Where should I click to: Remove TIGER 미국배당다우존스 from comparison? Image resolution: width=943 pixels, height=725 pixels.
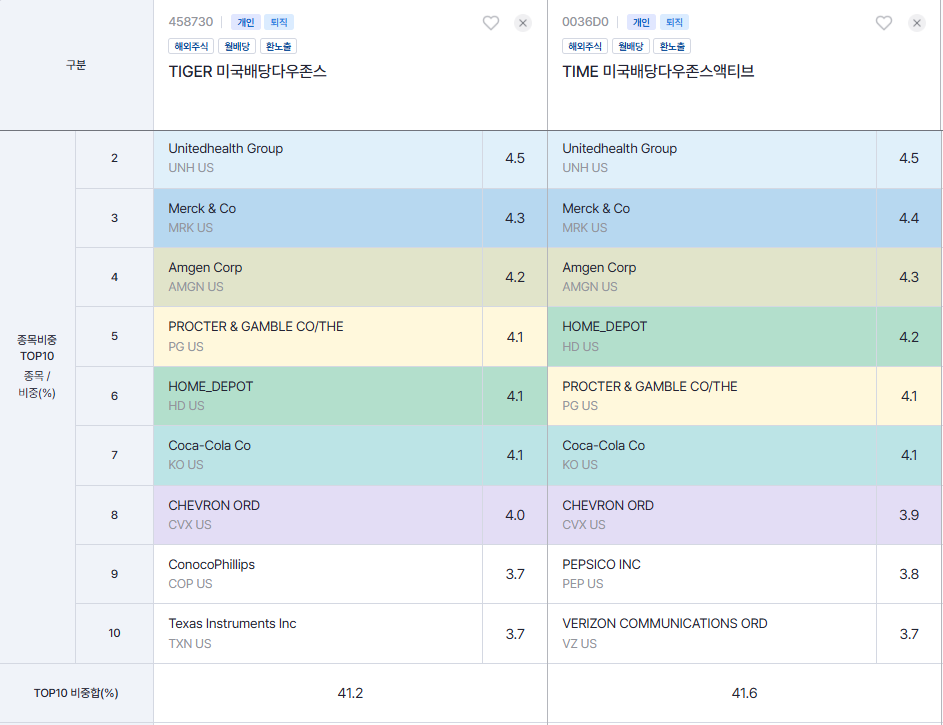tap(523, 23)
